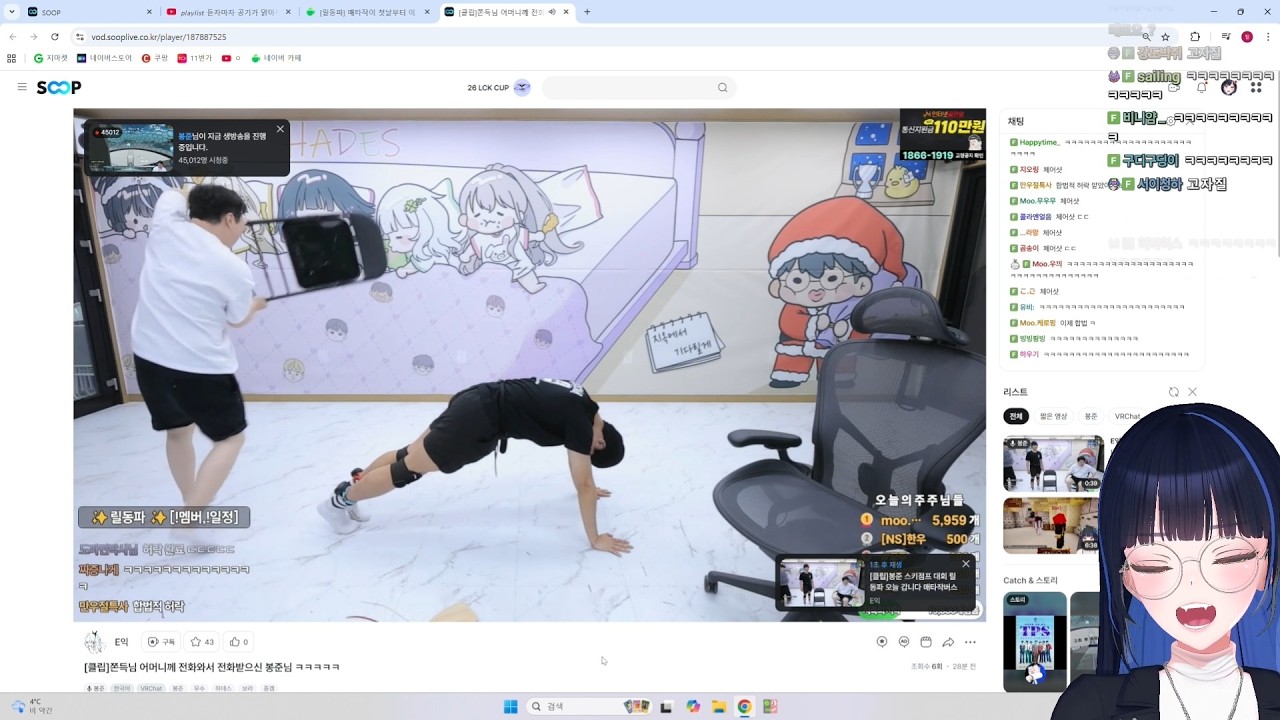Refresh the 리스트 video list
This screenshot has height=720, width=1280.
(x=1174, y=392)
